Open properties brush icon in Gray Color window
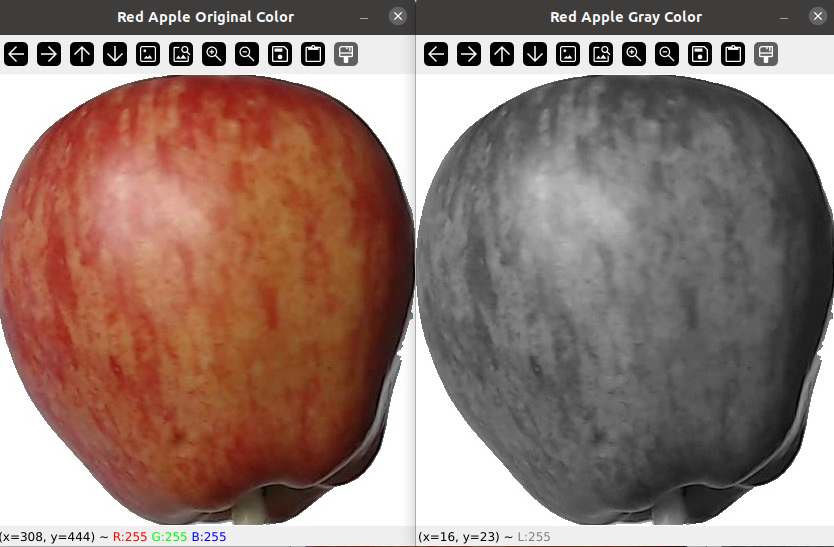834x547 pixels. click(766, 54)
